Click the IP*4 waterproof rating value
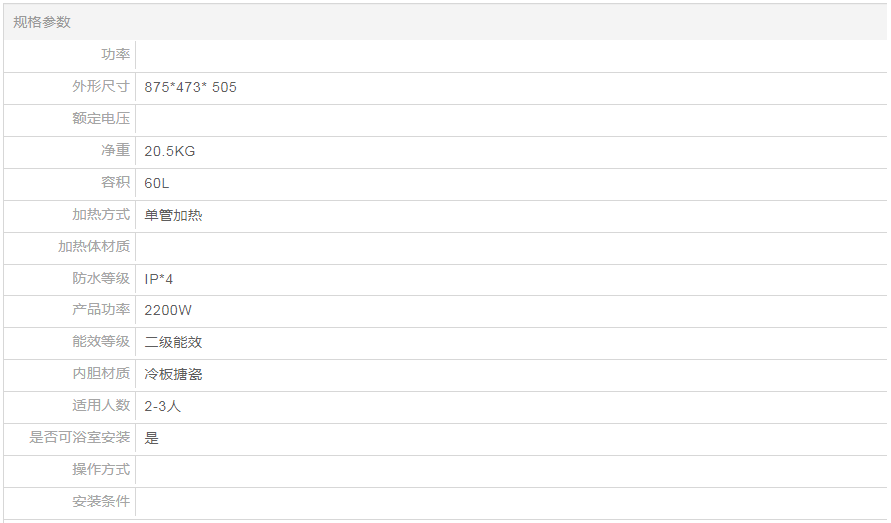 (159, 279)
